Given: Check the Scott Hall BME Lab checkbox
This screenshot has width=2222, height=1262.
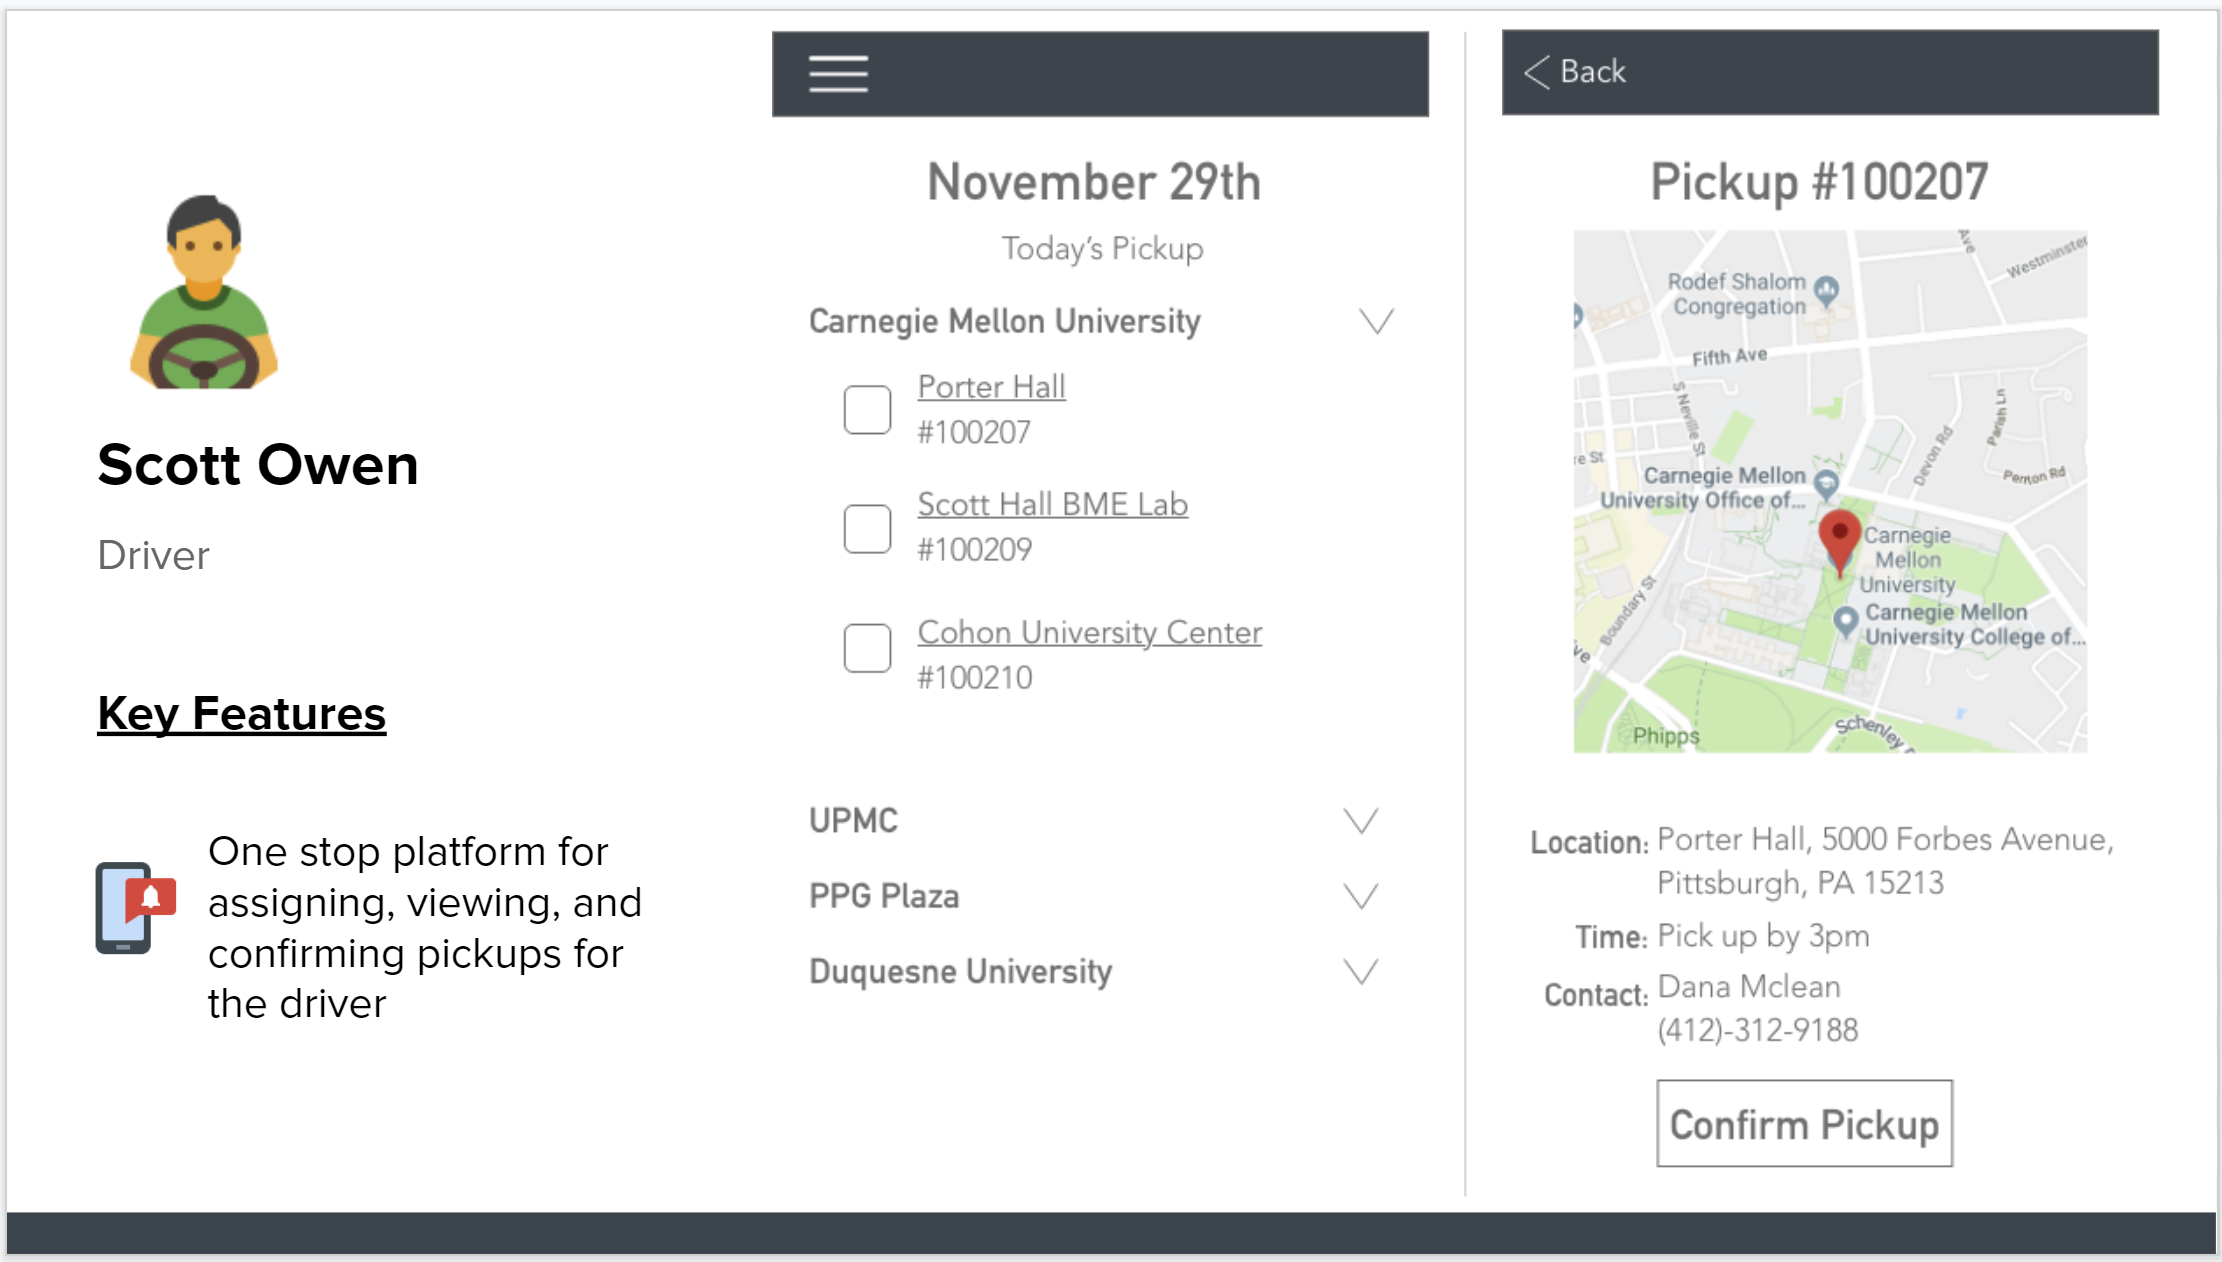Looking at the screenshot, I should [867, 528].
